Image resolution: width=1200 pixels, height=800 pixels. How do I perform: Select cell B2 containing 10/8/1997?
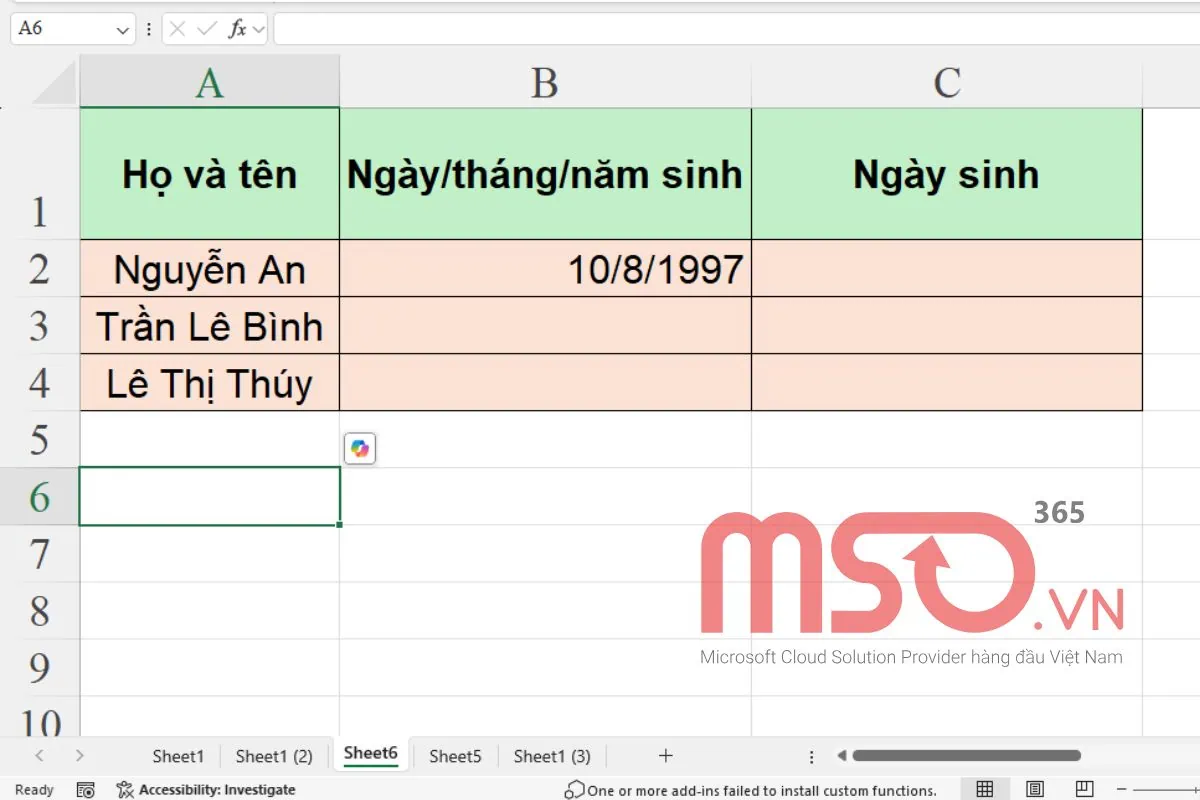[545, 269]
